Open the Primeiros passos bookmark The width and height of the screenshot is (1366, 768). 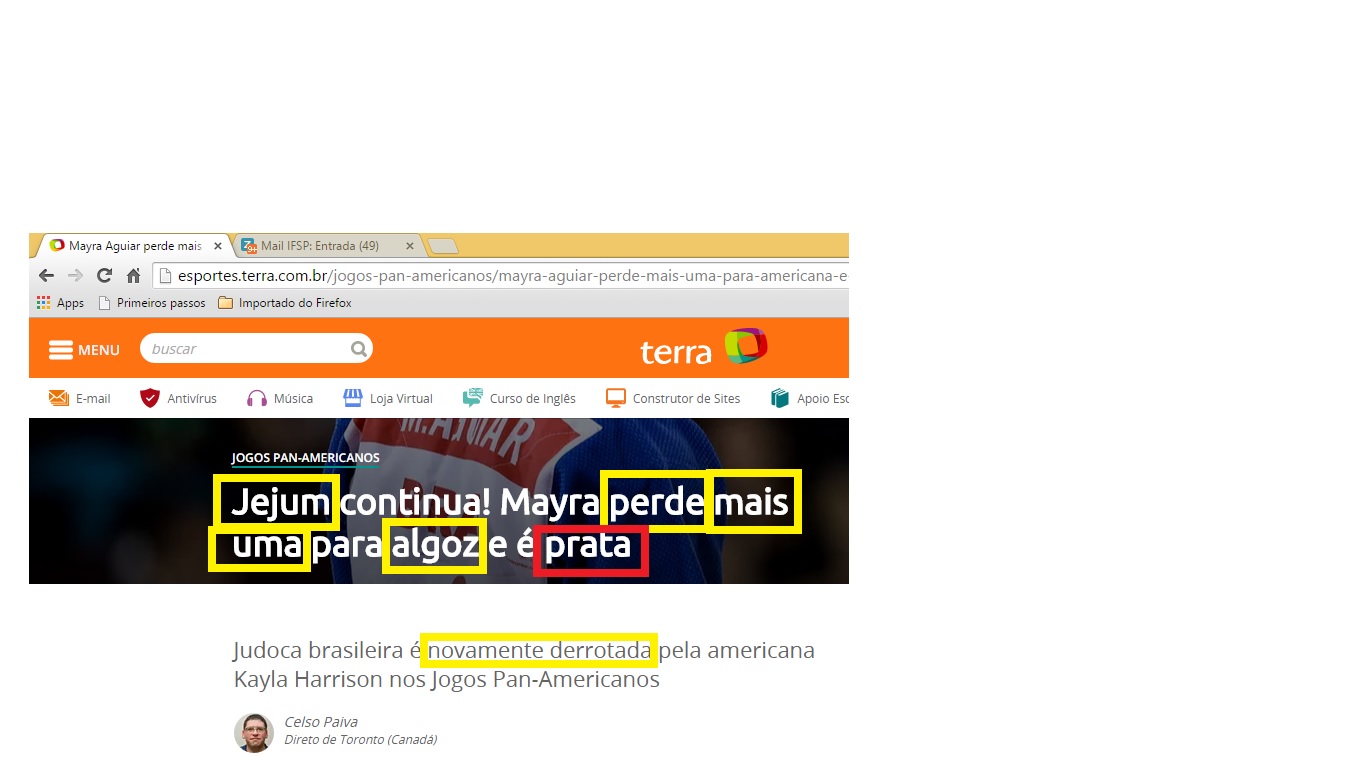point(151,303)
